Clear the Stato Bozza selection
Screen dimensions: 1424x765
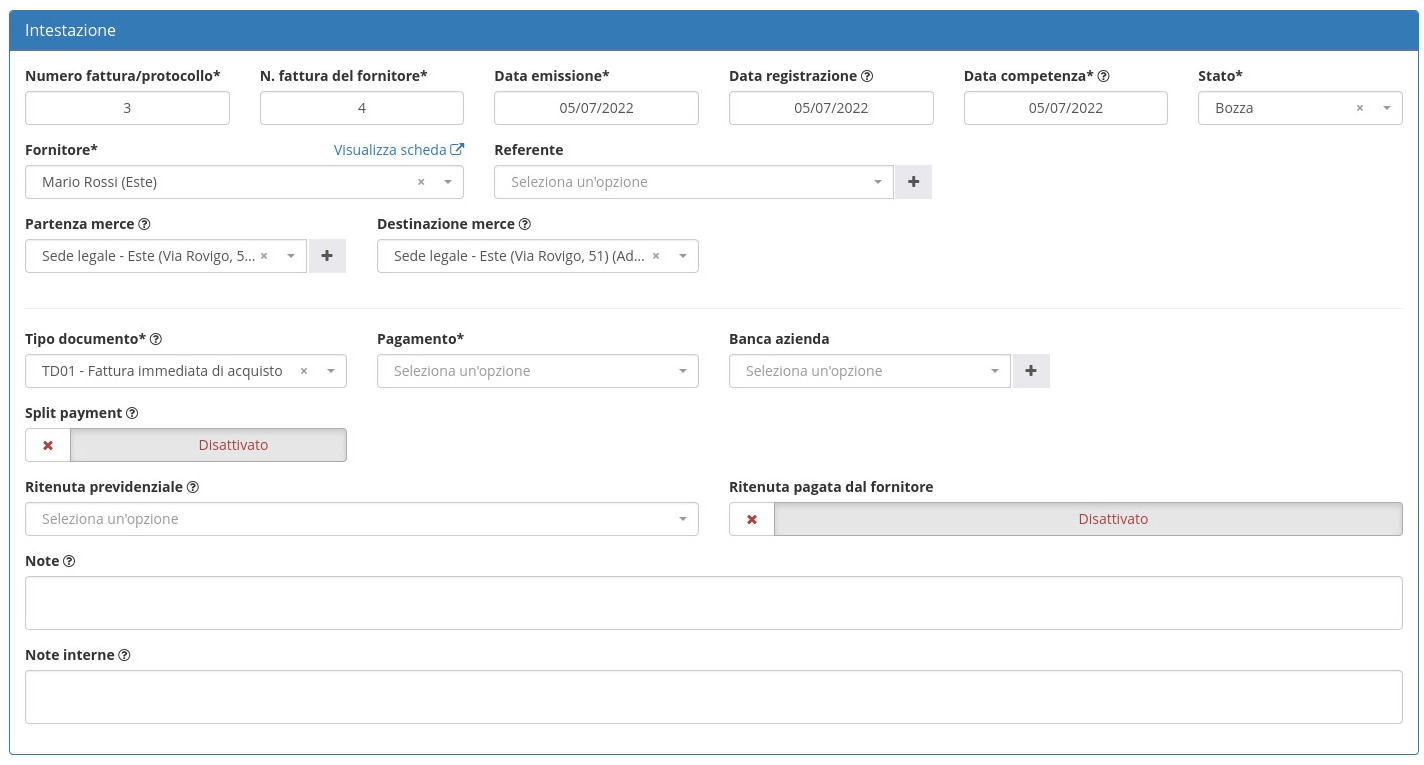pos(1359,108)
